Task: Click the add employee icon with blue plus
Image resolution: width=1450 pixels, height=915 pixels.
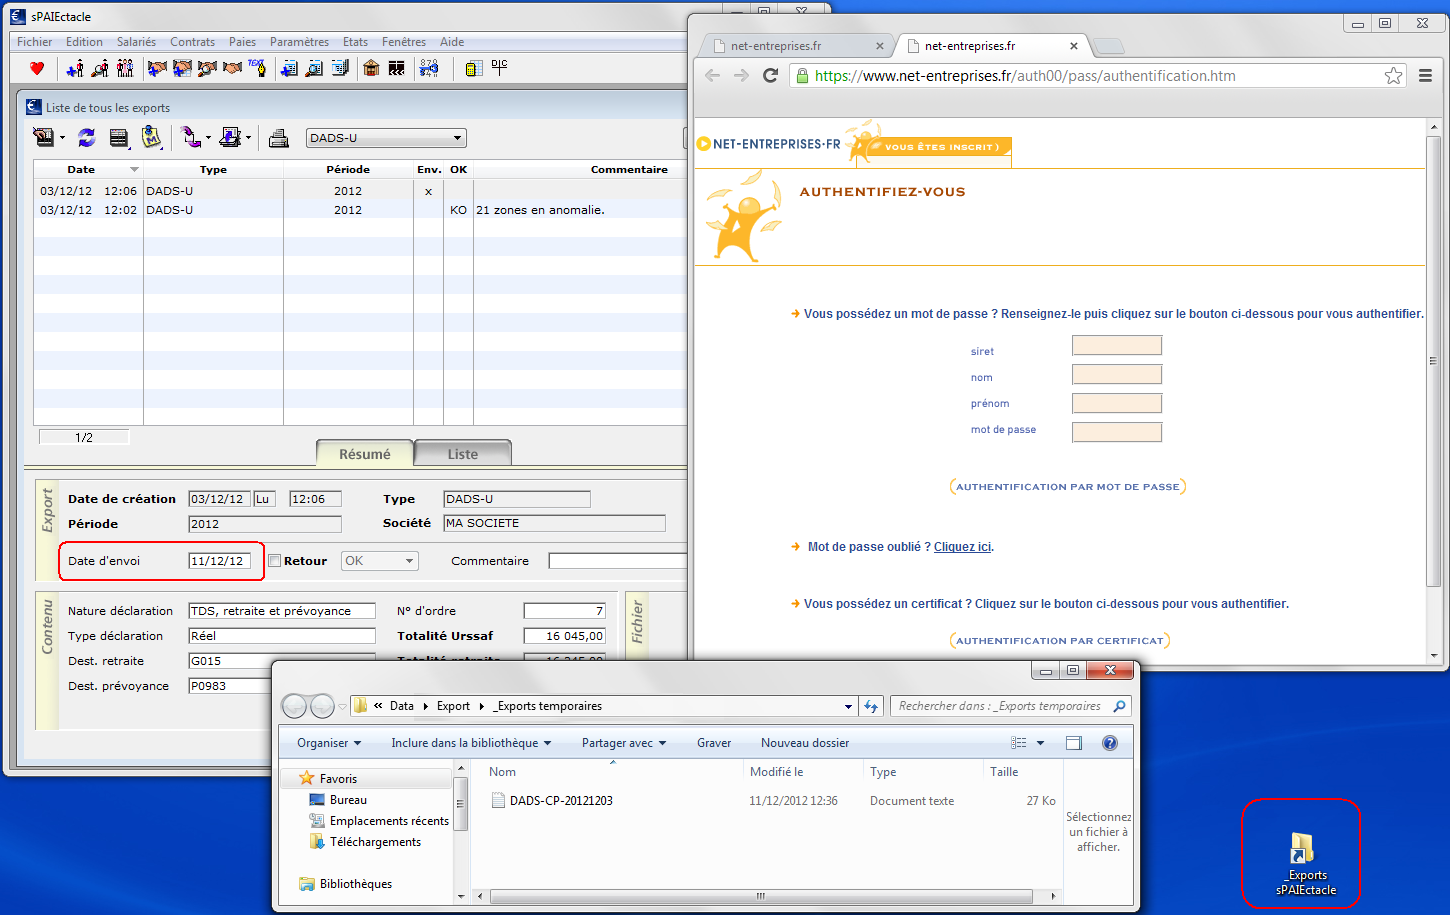Action: tap(75, 68)
